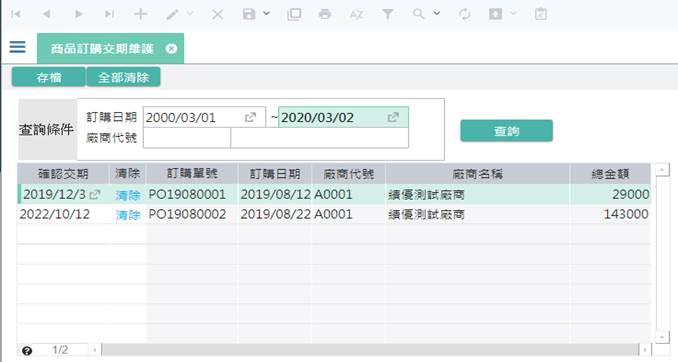This screenshot has width=678, height=362.
Task: Click the 訂購日期 column header
Action: point(275,174)
